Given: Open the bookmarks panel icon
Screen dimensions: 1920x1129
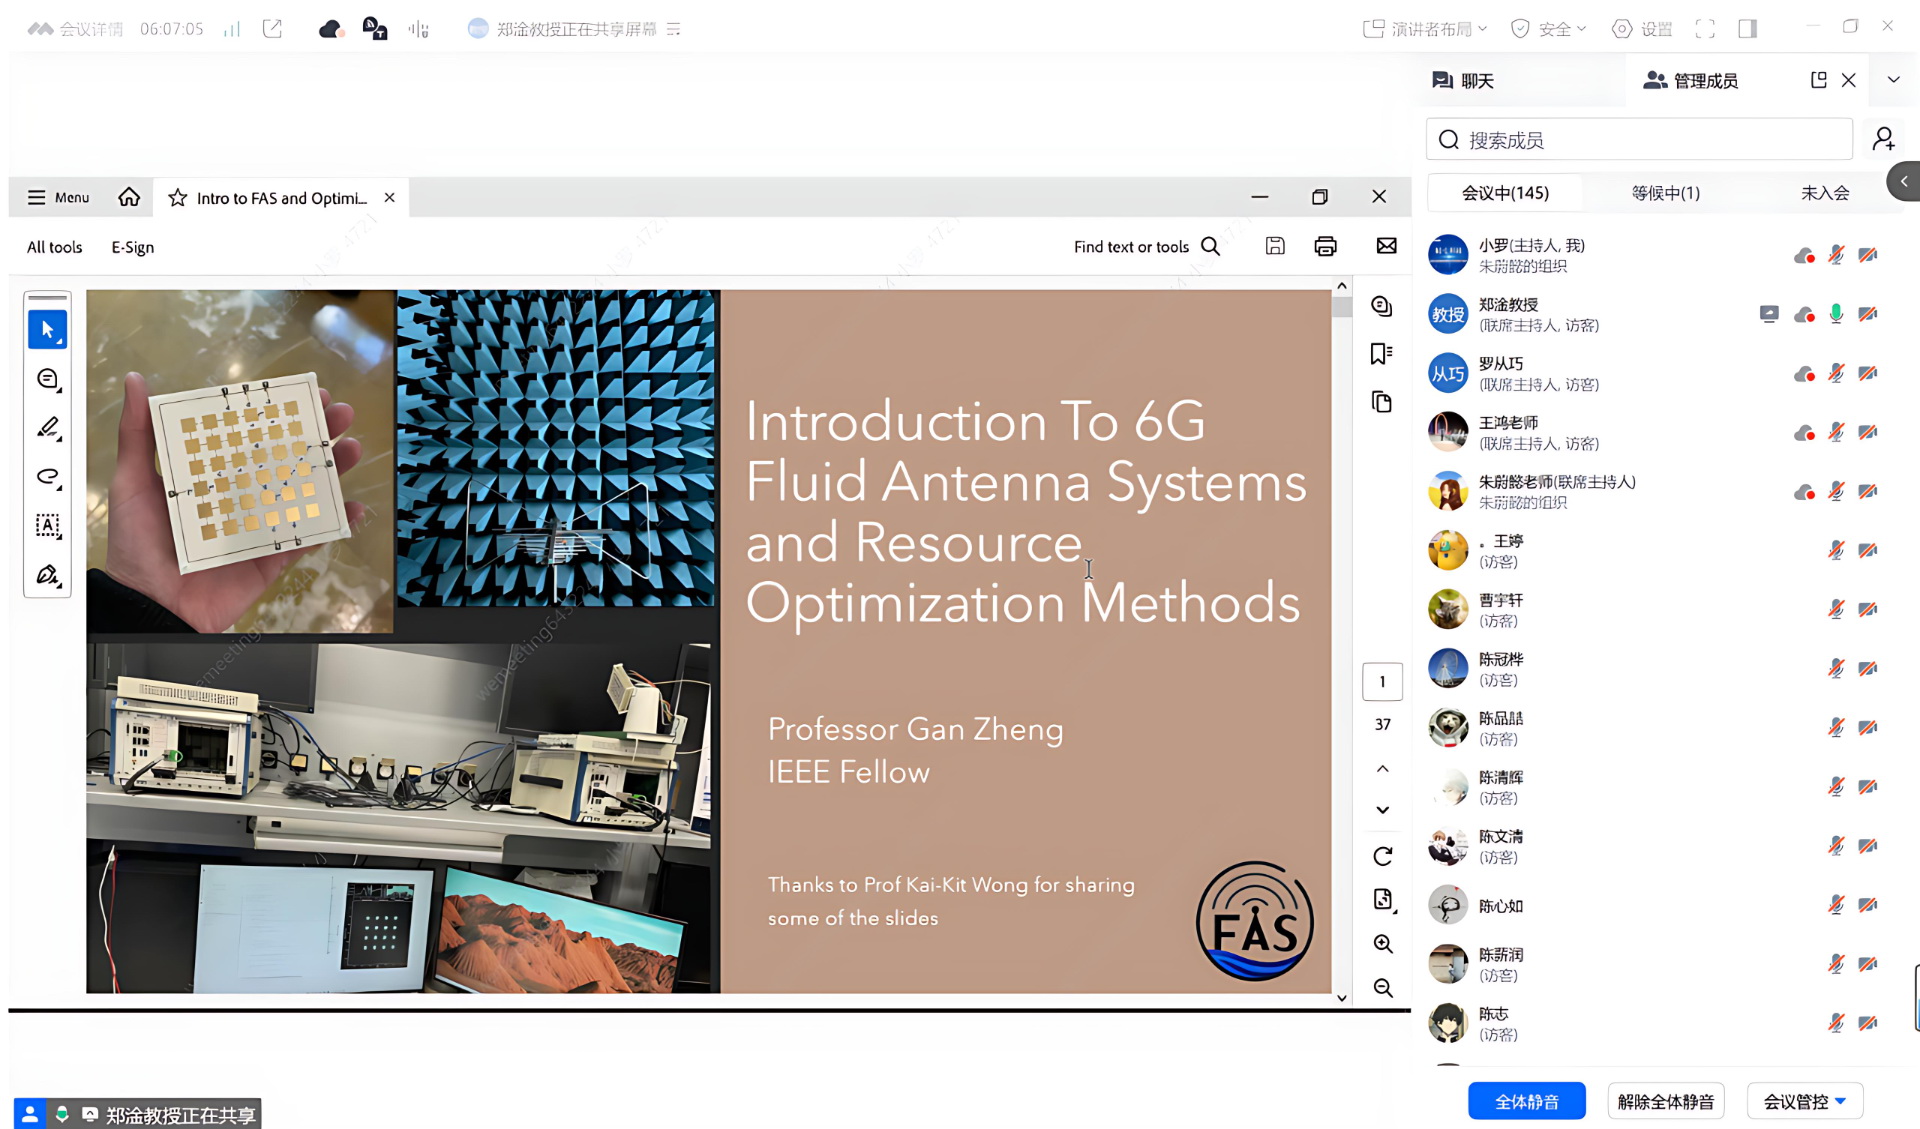Looking at the screenshot, I should 1381,354.
